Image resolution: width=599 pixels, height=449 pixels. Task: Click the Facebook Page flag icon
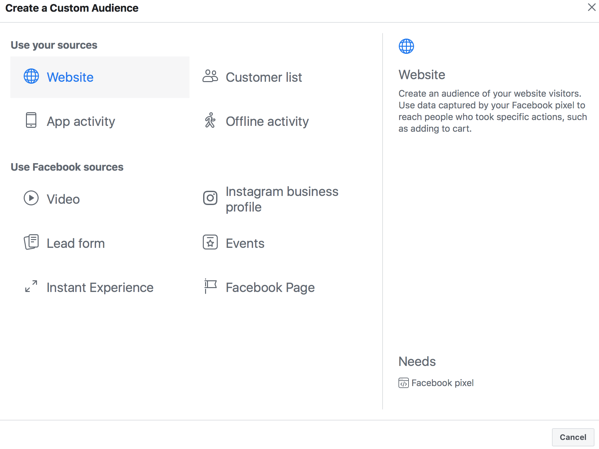point(210,286)
